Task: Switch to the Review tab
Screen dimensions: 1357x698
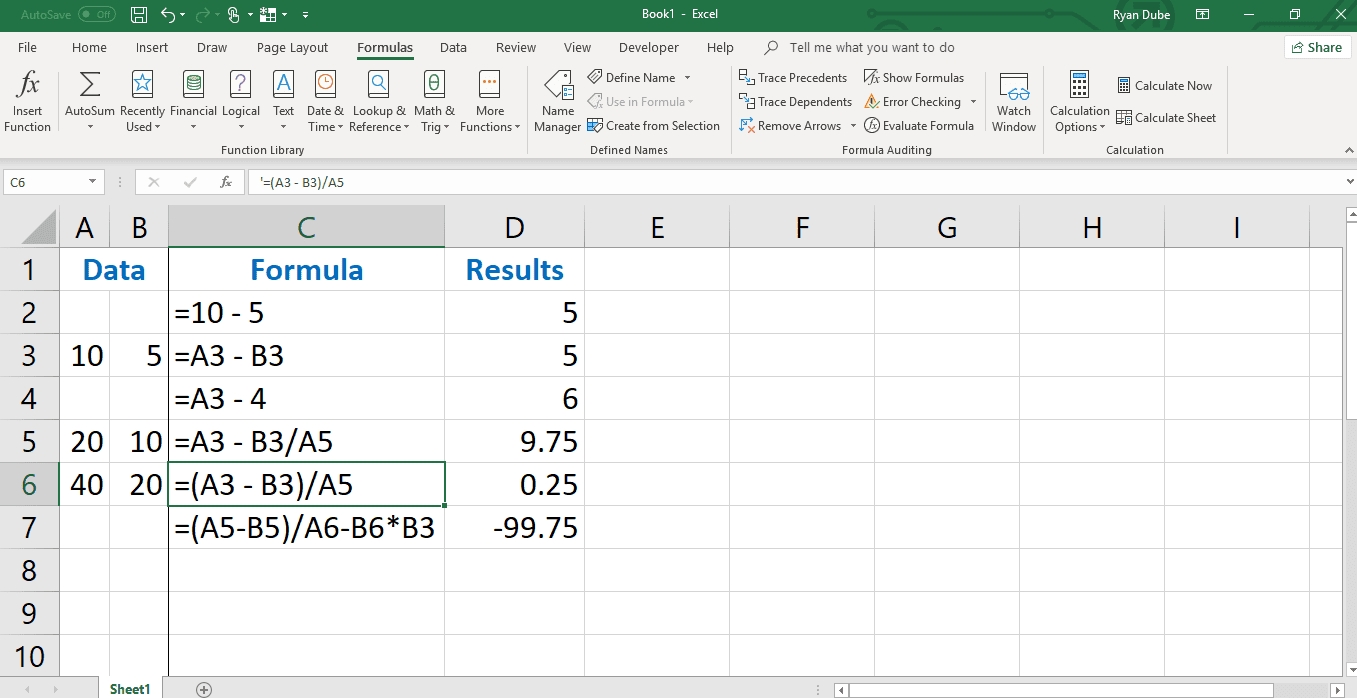Action: click(x=516, y=47)
